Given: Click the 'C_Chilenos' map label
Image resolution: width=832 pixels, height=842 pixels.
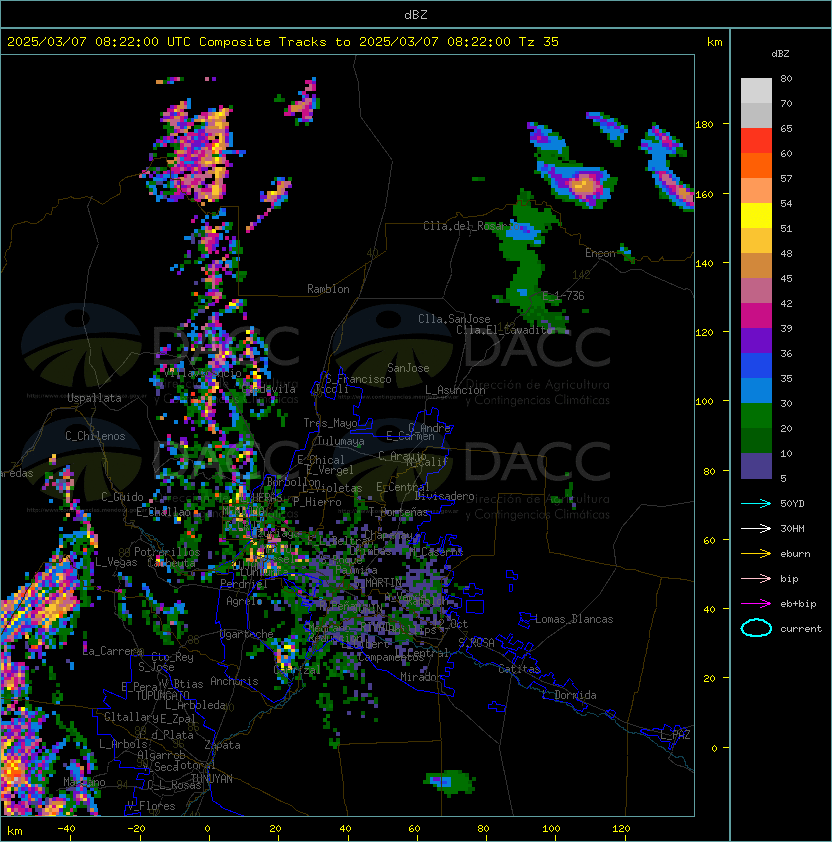Looking at the screenshot, I should point(95,436).
